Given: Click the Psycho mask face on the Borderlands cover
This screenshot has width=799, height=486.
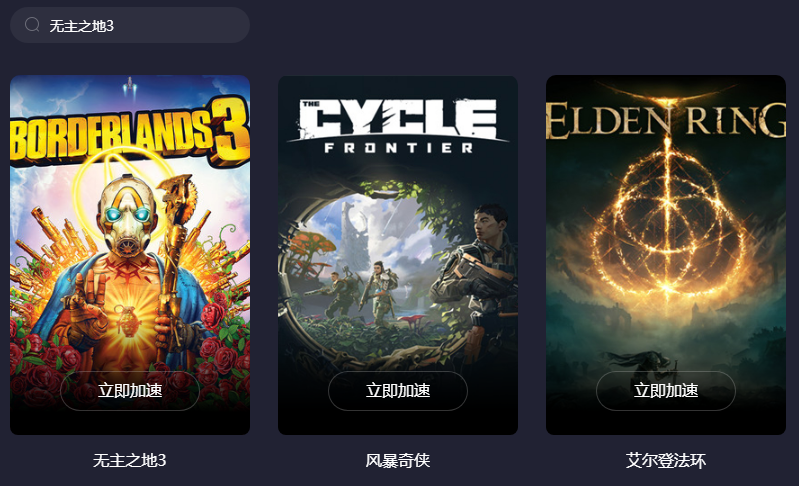Looking at the screenshot, I should click(x=127, y=215).
